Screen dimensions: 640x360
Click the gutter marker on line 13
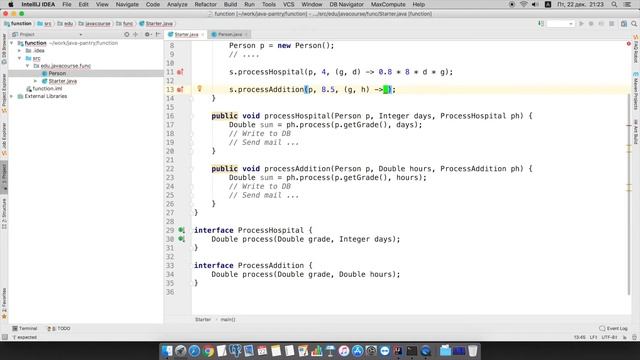[x=180, y=90]
